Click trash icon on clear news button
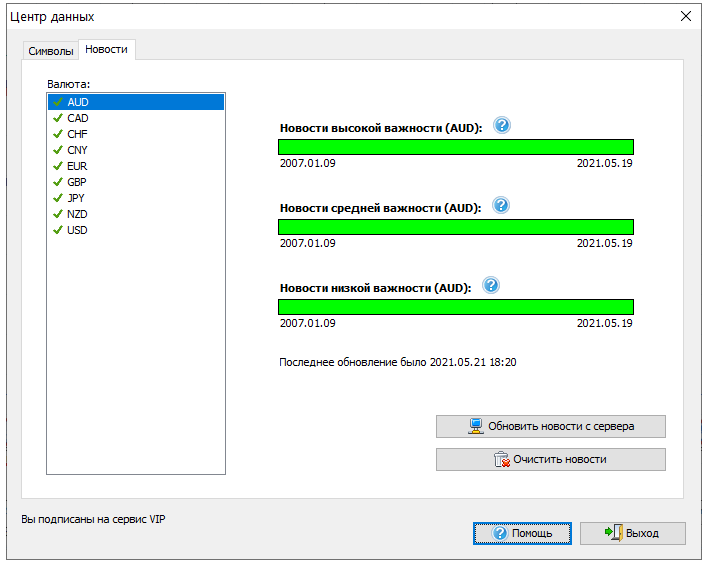The width and height of the screenshot is (709, 566). coord(502,459)
